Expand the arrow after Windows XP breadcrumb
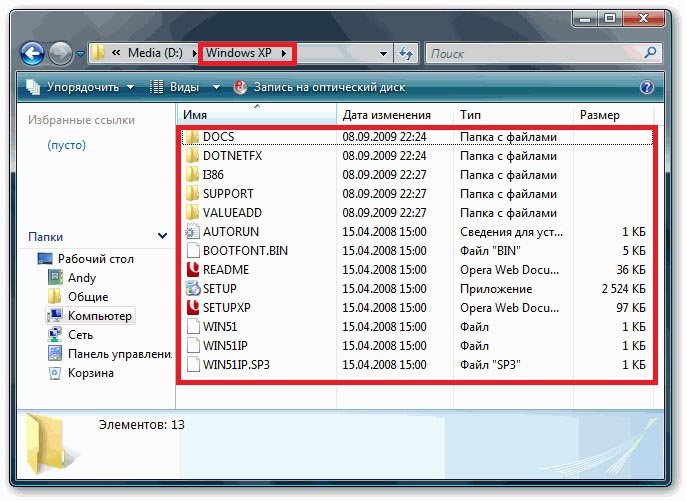 (284, 54)
